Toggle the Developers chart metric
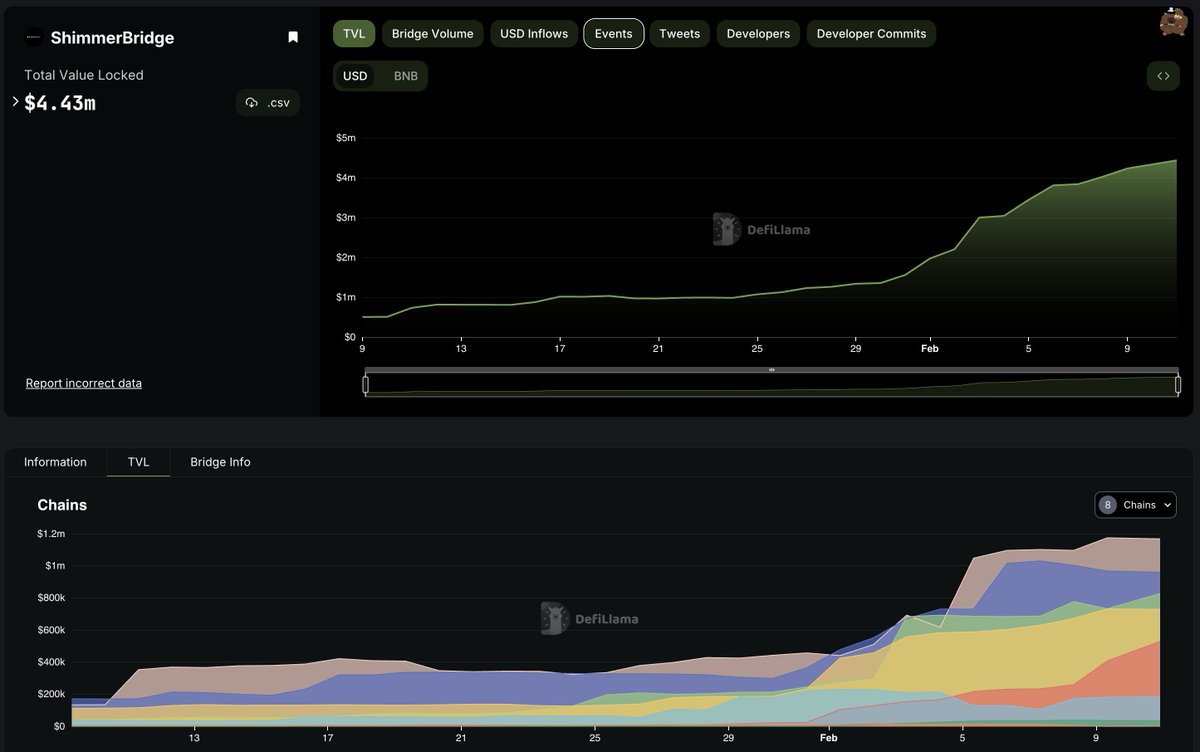Image resolution: width=1200 pixels, height=752 pixels. [x=758, y=34]
